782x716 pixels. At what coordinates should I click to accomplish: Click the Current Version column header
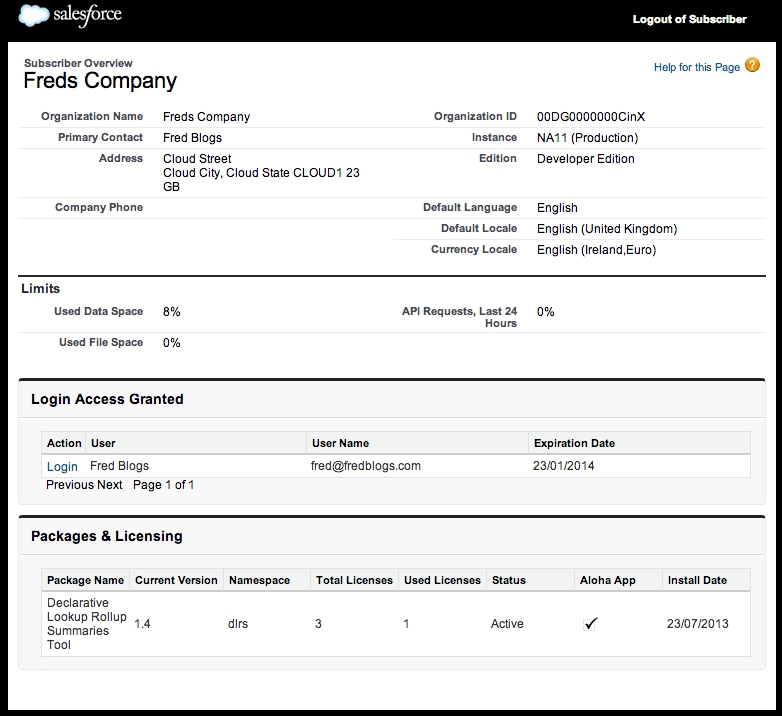177,580
